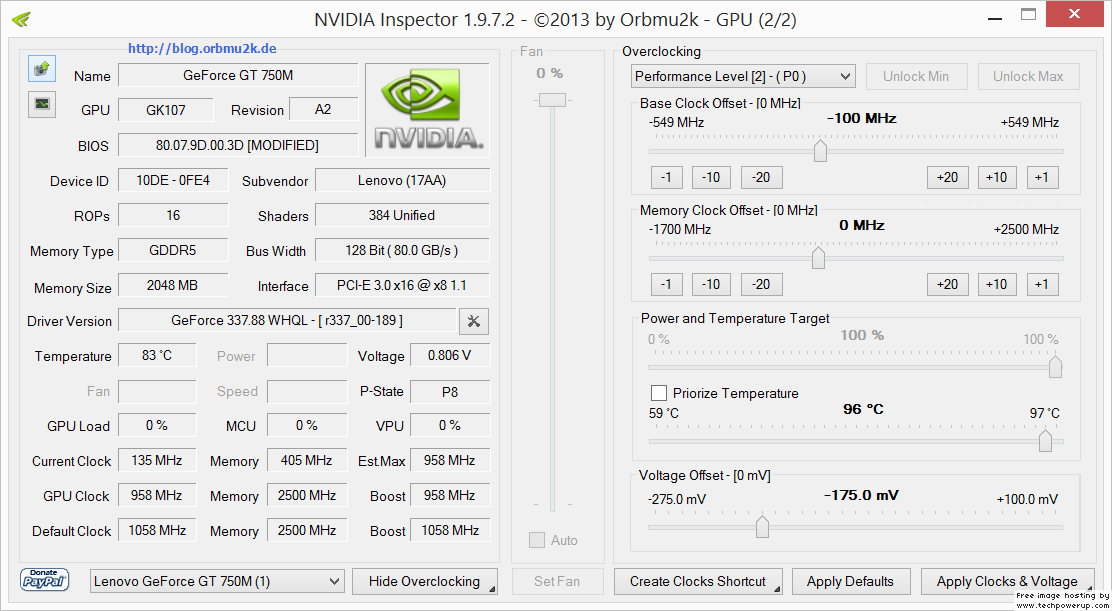Click the upload screenshot icon beside Name
Image resolution: width=1112 pixels, height=611 pixels.
point(42,68)
